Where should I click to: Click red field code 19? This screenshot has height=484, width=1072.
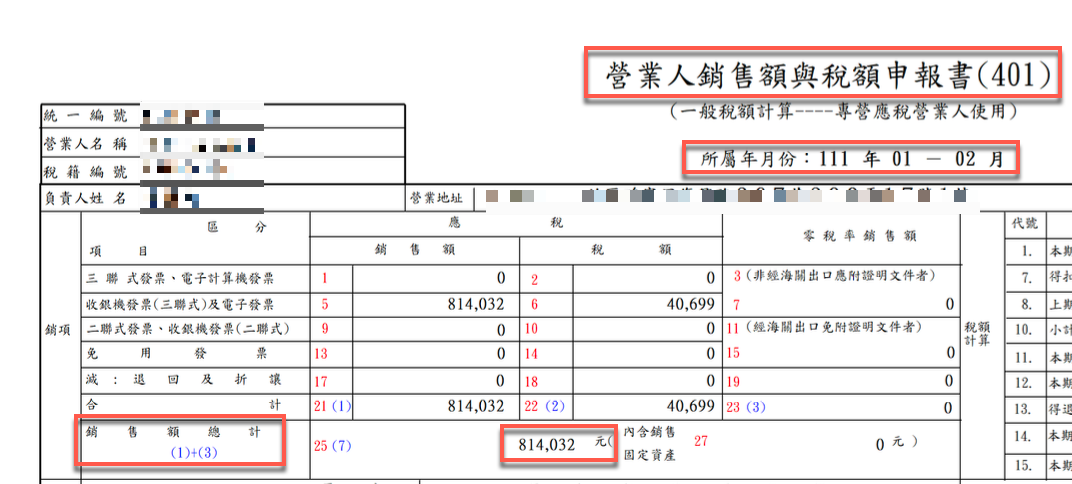pos(734,381)
